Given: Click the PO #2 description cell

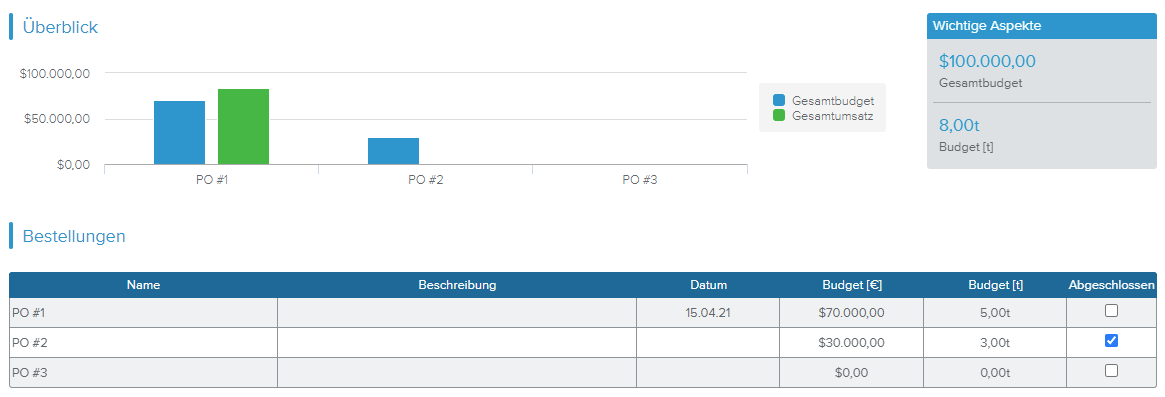Looking at the screenshot, I should [457, 343].
